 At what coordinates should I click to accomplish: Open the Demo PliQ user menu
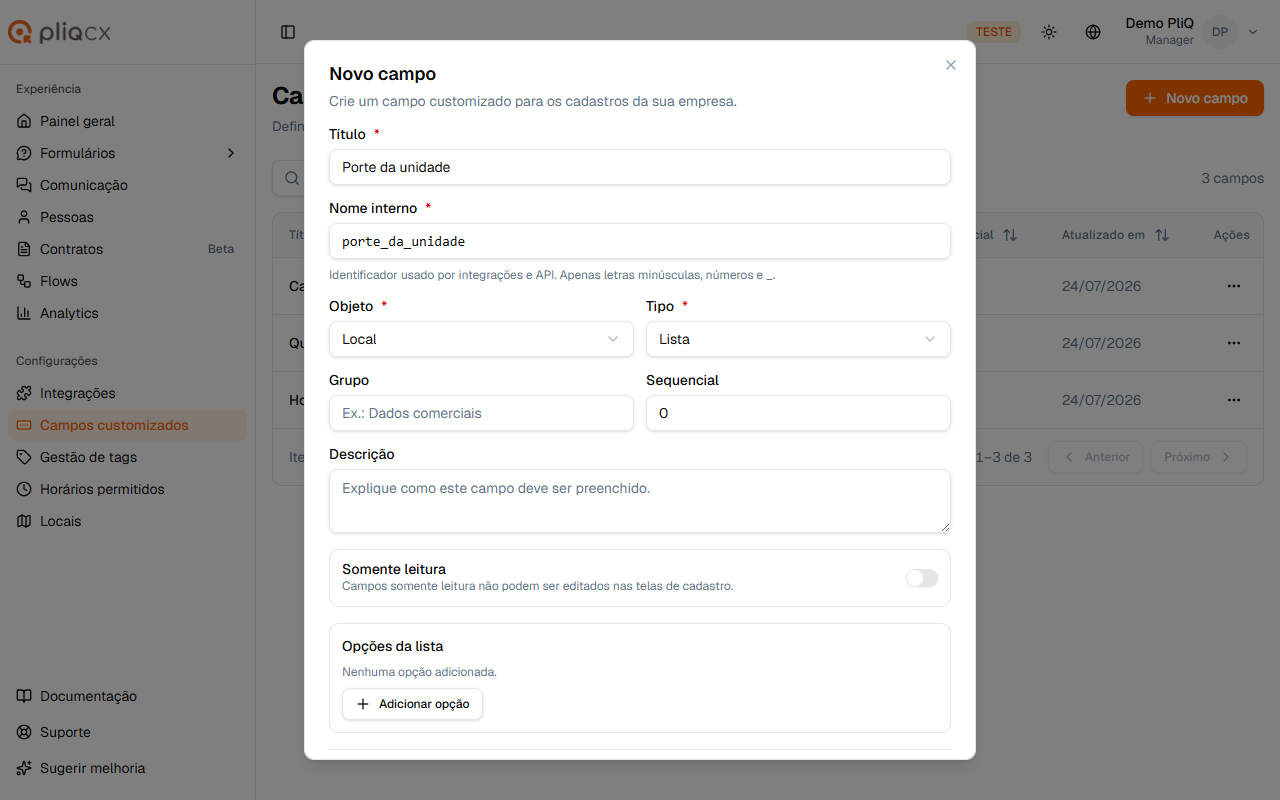(x=1191, y=32)
